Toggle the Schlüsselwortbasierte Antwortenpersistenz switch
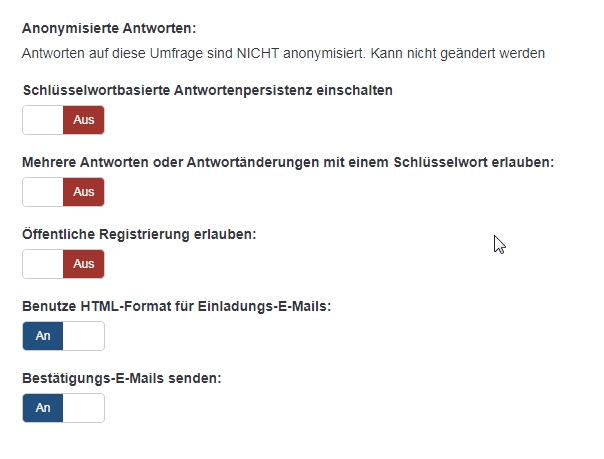604x459 pixels. click(63, 120)
